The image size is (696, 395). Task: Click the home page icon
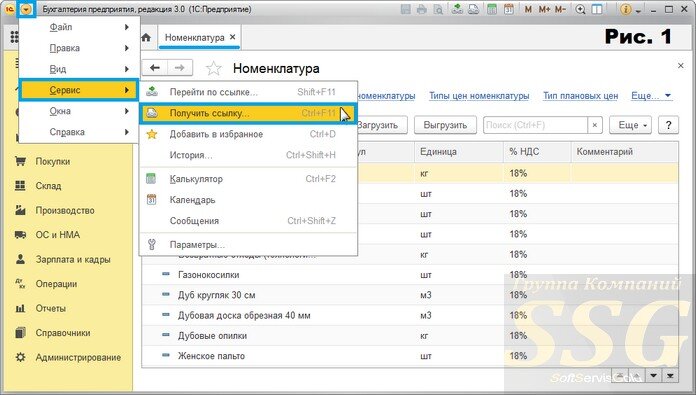pyautogui.click(x=146, y=38)
